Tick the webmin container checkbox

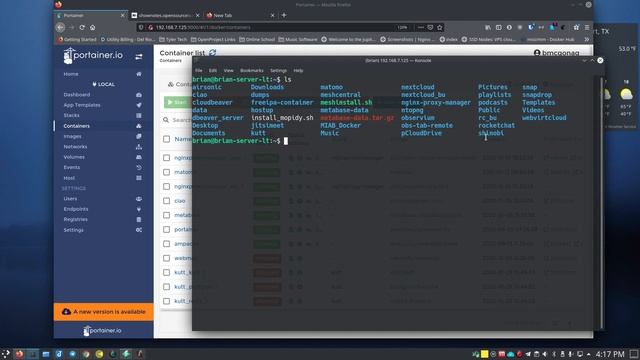(167, 258)
